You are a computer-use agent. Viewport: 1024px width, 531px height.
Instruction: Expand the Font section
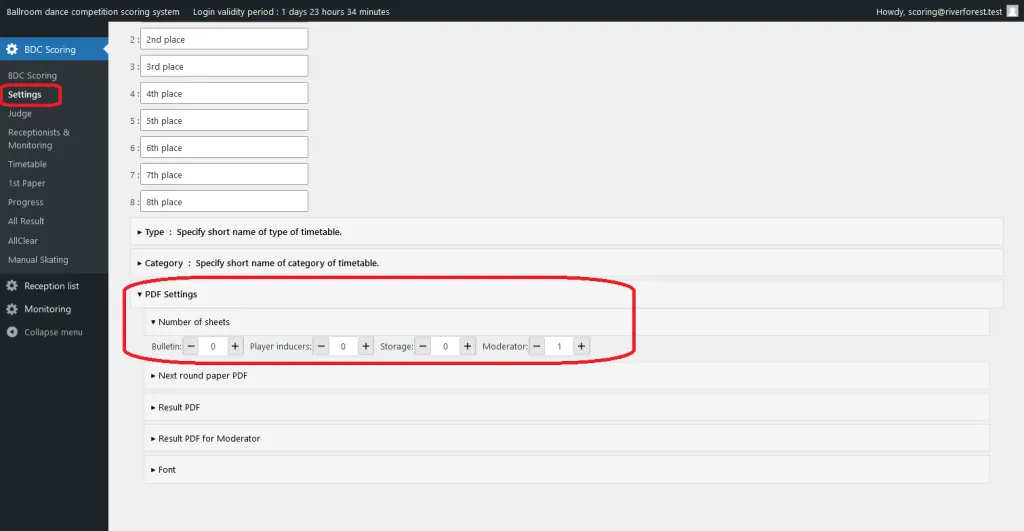pyautogui.click(x=163, y=469)
